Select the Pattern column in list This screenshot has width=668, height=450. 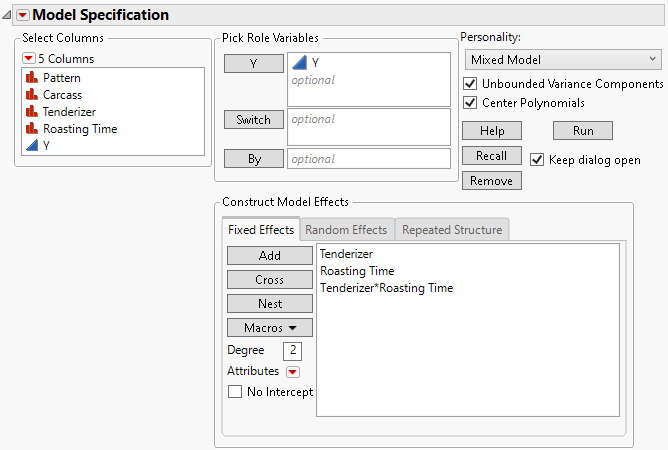tap(61, 77)
